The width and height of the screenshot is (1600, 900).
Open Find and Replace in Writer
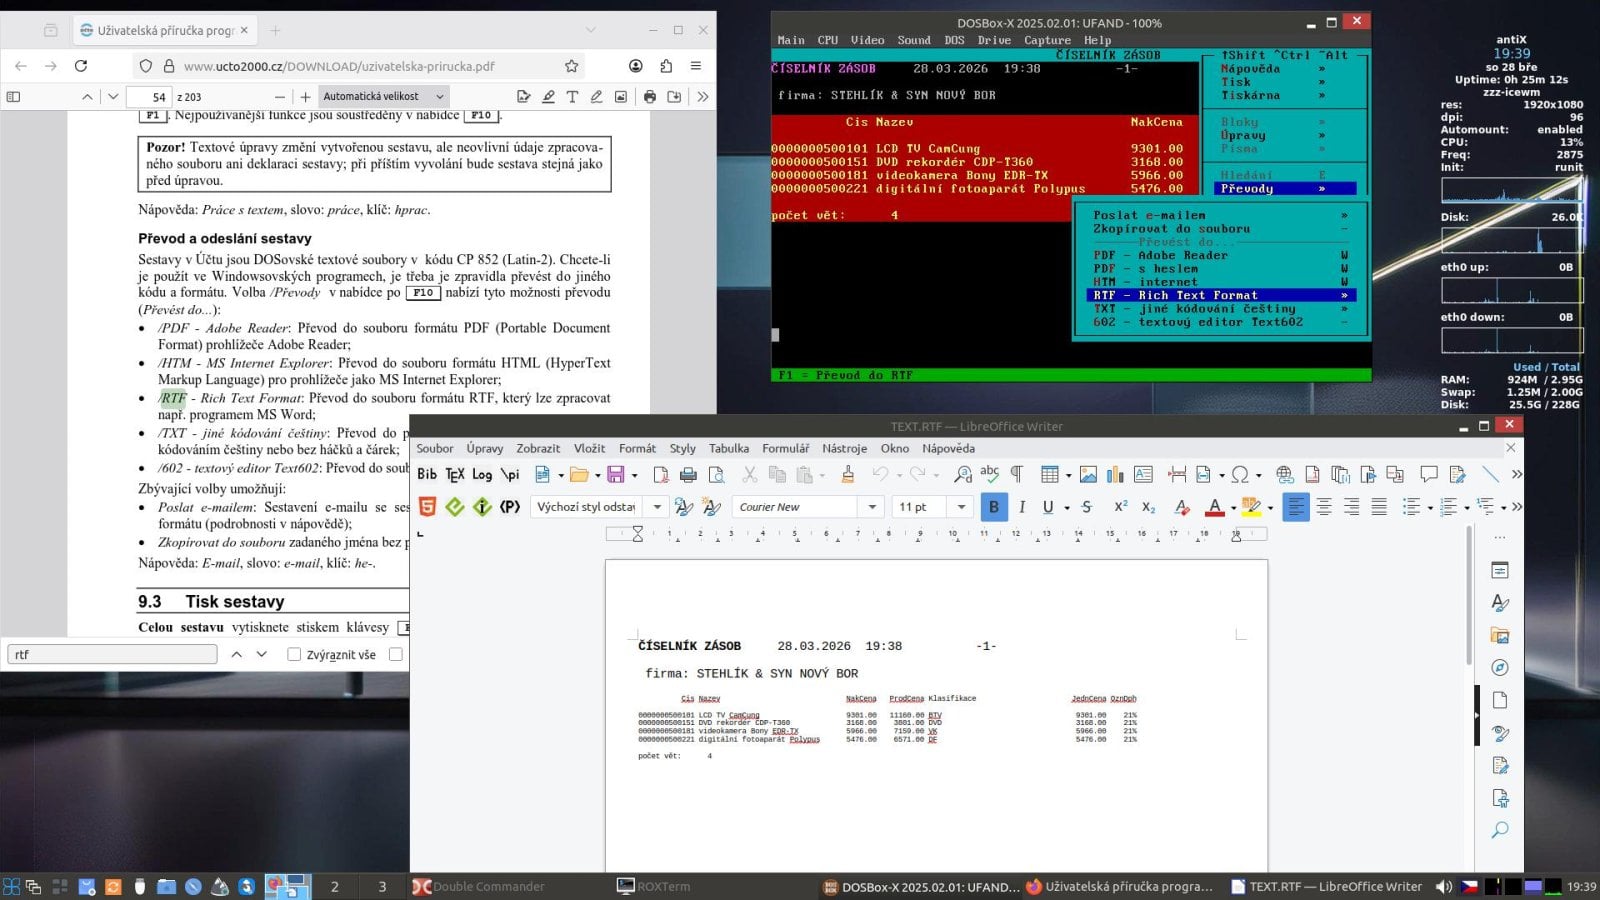click(x=962, y=474)
